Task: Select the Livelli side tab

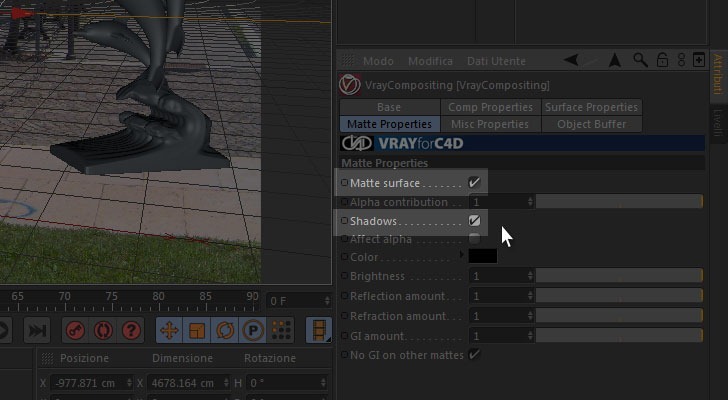Action: tap(718, 123)
